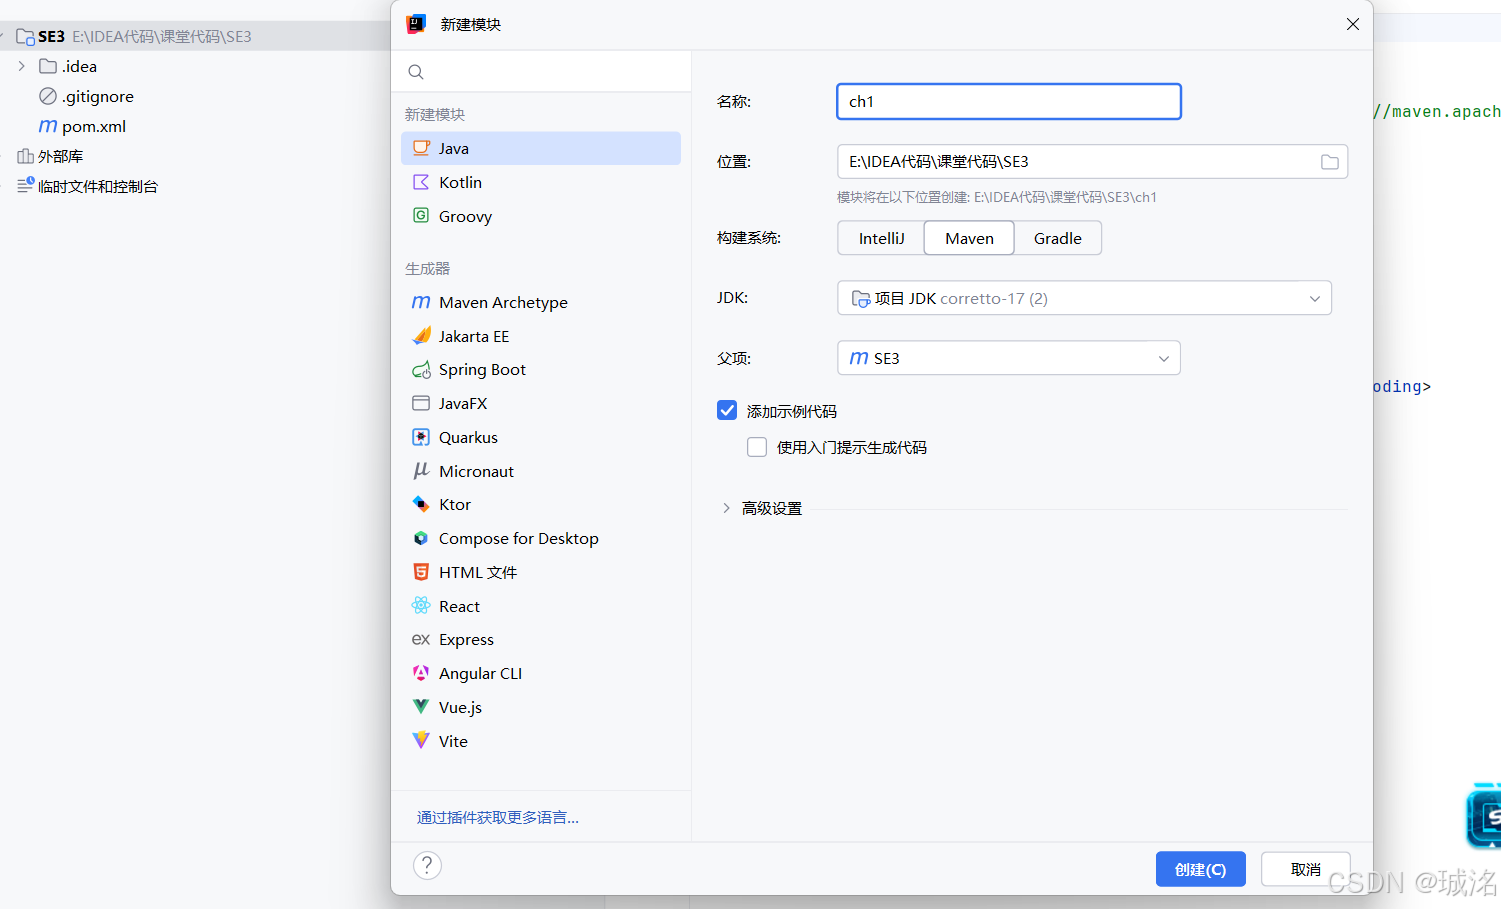Select Quarkus label in generator list
Viewport: 1501px width, 909px height.
tap(468, 437)
